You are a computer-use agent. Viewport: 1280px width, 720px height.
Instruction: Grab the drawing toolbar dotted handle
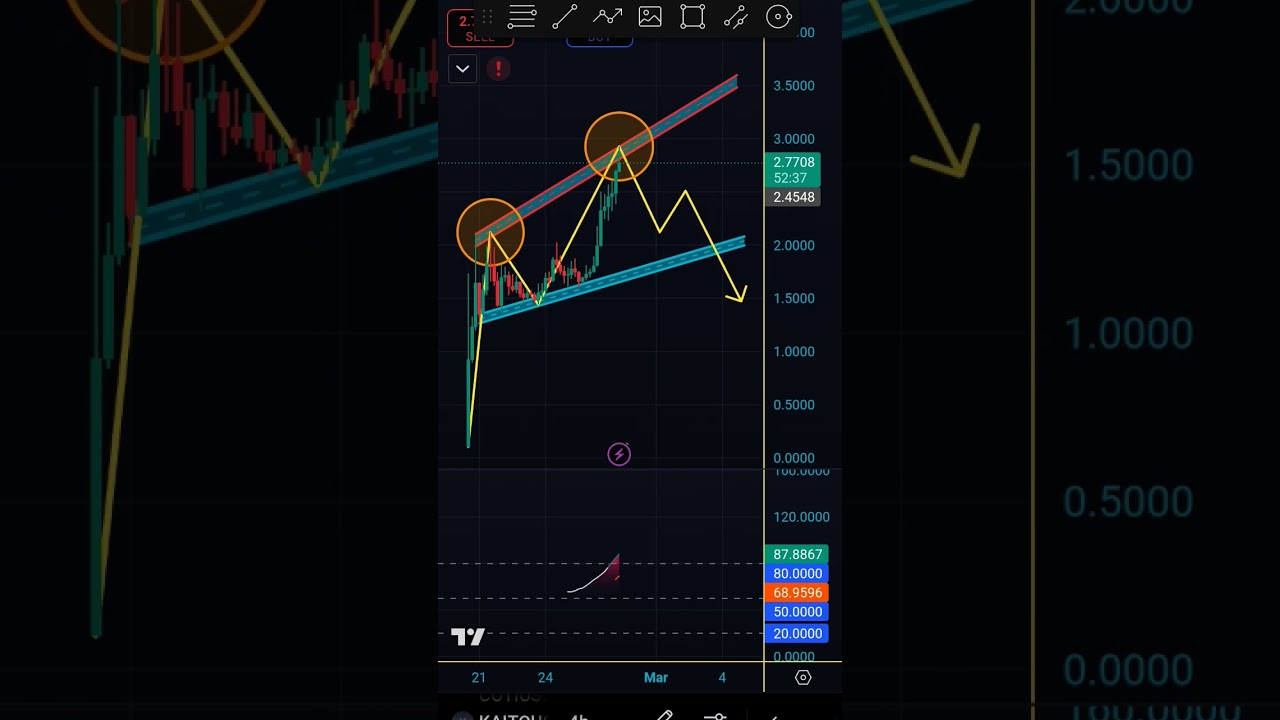tap(487, 16)
